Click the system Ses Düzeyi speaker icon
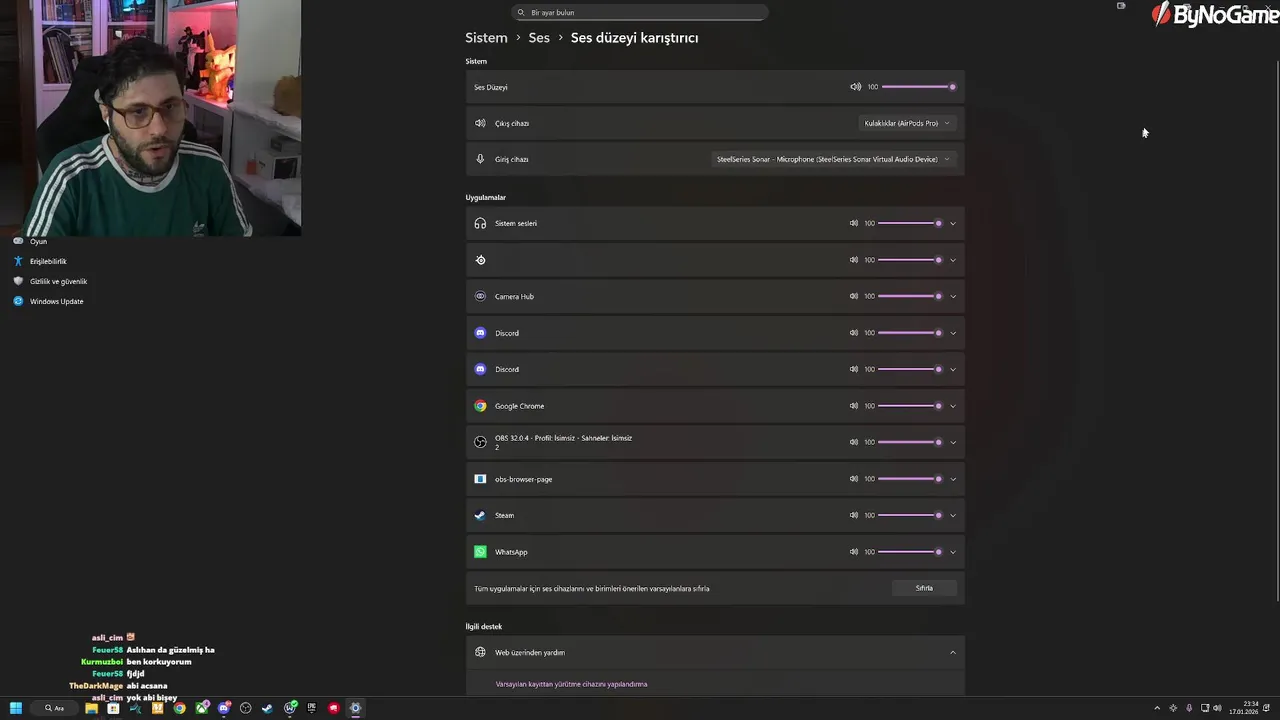The height and width of the screenshot is (720, 1280). (855, 87)
